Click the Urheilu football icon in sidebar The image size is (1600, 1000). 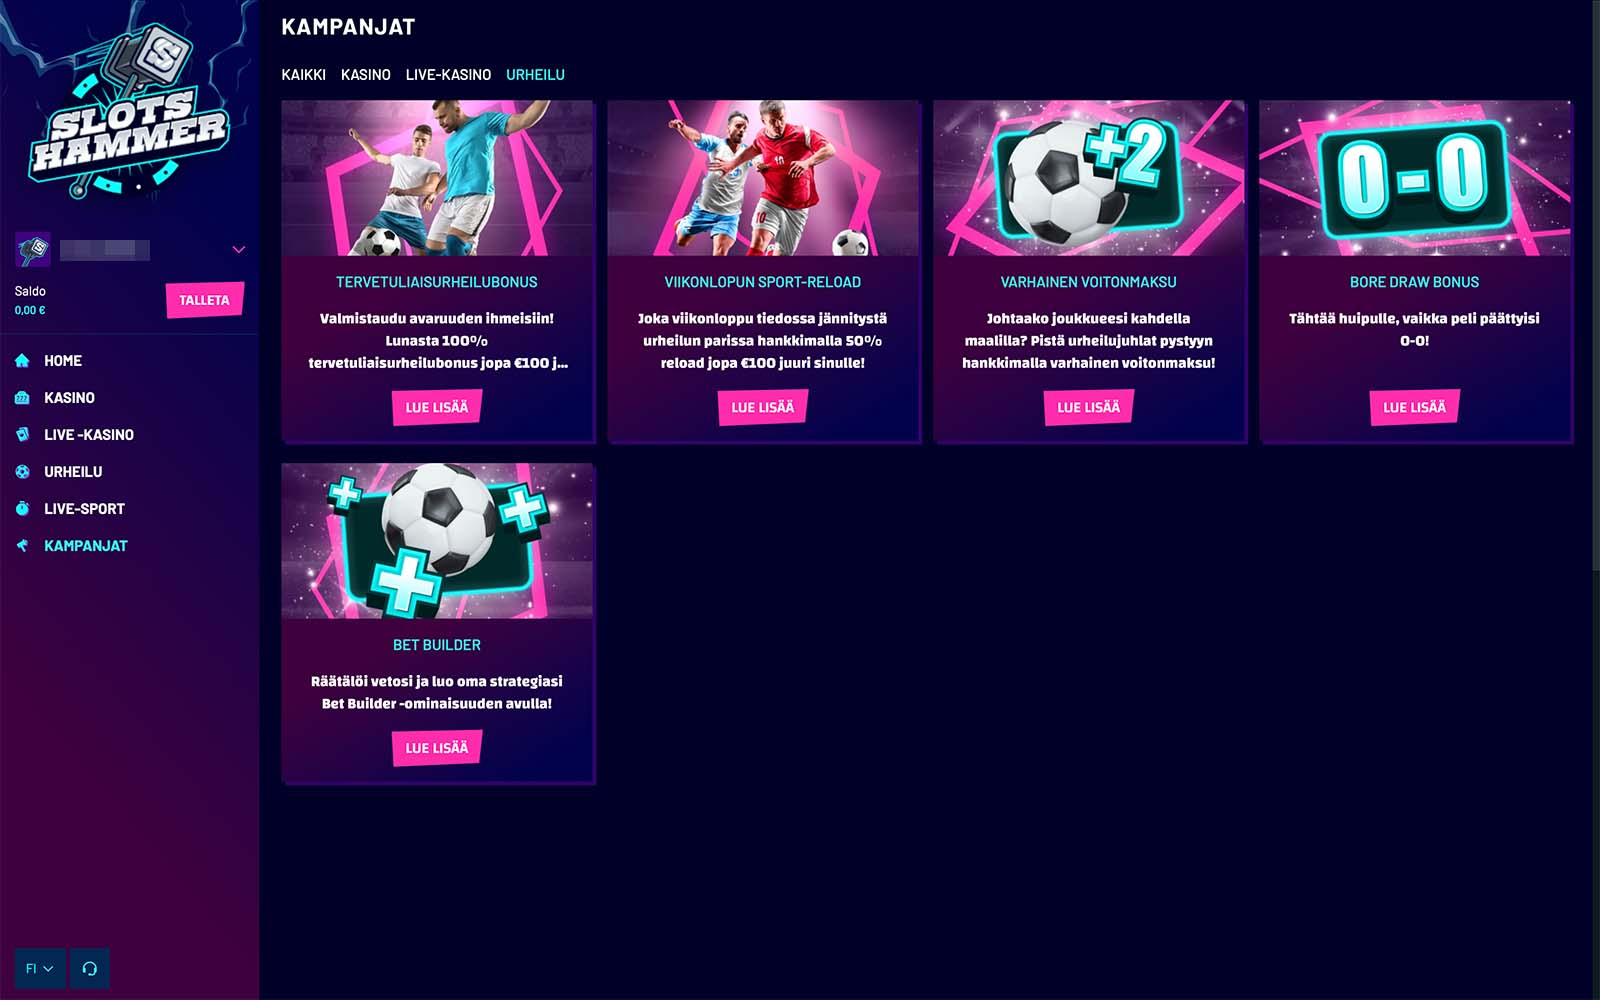click(x=22, y=472)
